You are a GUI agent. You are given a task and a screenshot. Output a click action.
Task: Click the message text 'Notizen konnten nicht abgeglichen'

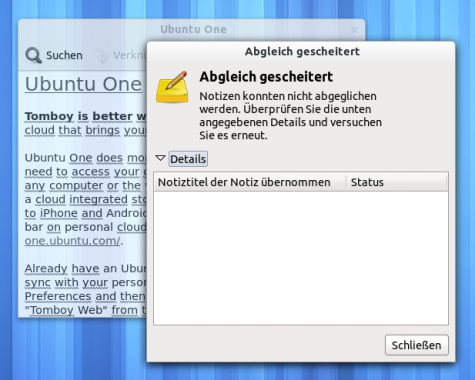click(288, 96)
